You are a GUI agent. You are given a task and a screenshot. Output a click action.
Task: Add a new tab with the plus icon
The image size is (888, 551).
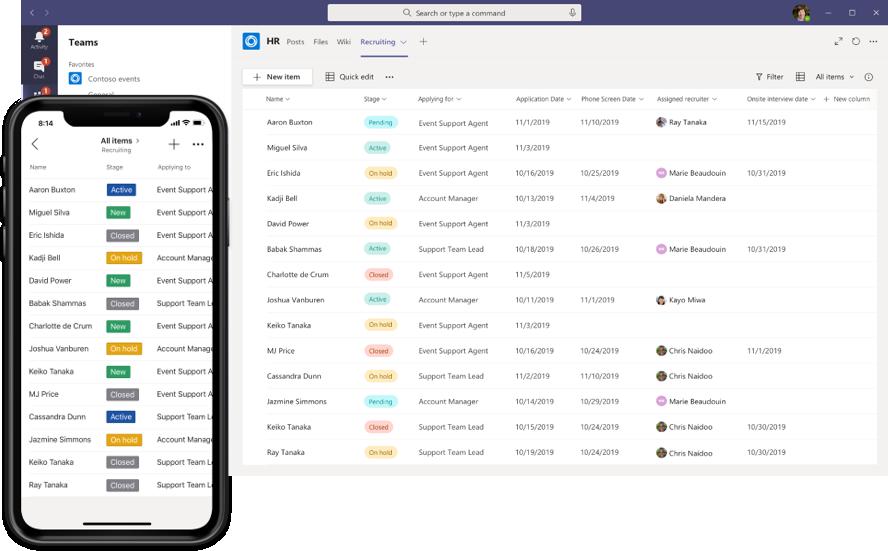423,41
